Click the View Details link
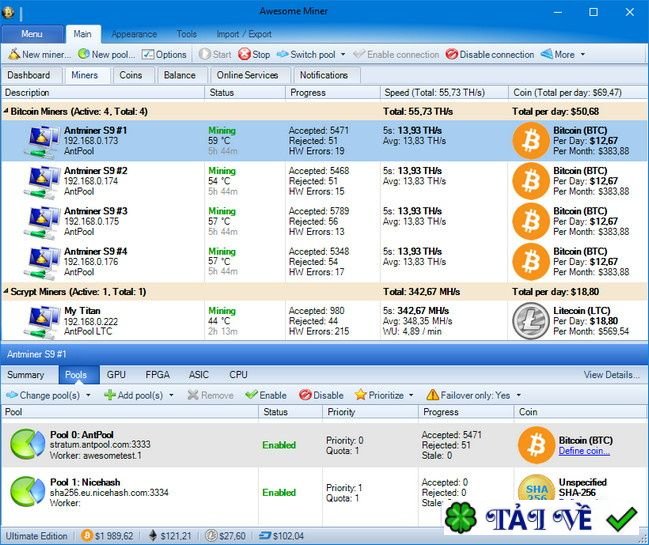The height and width of the screenshot is (545, 649). pyautogui.click(x=611, y=375)
